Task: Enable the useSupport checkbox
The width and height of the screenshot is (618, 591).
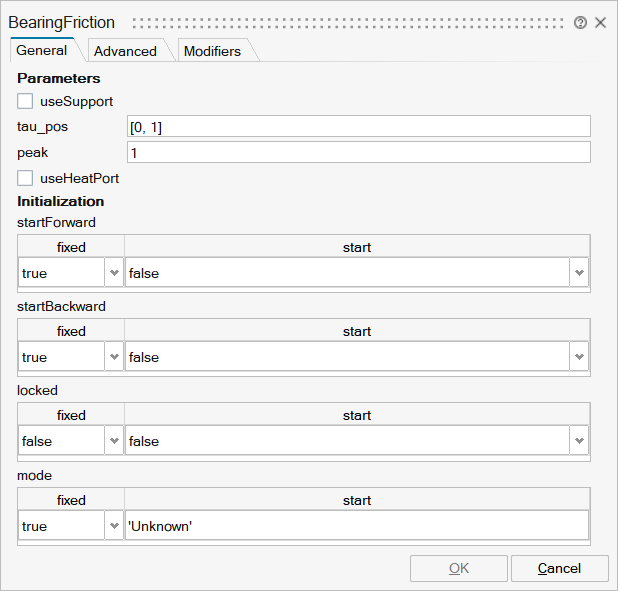Action: point(26,101)
